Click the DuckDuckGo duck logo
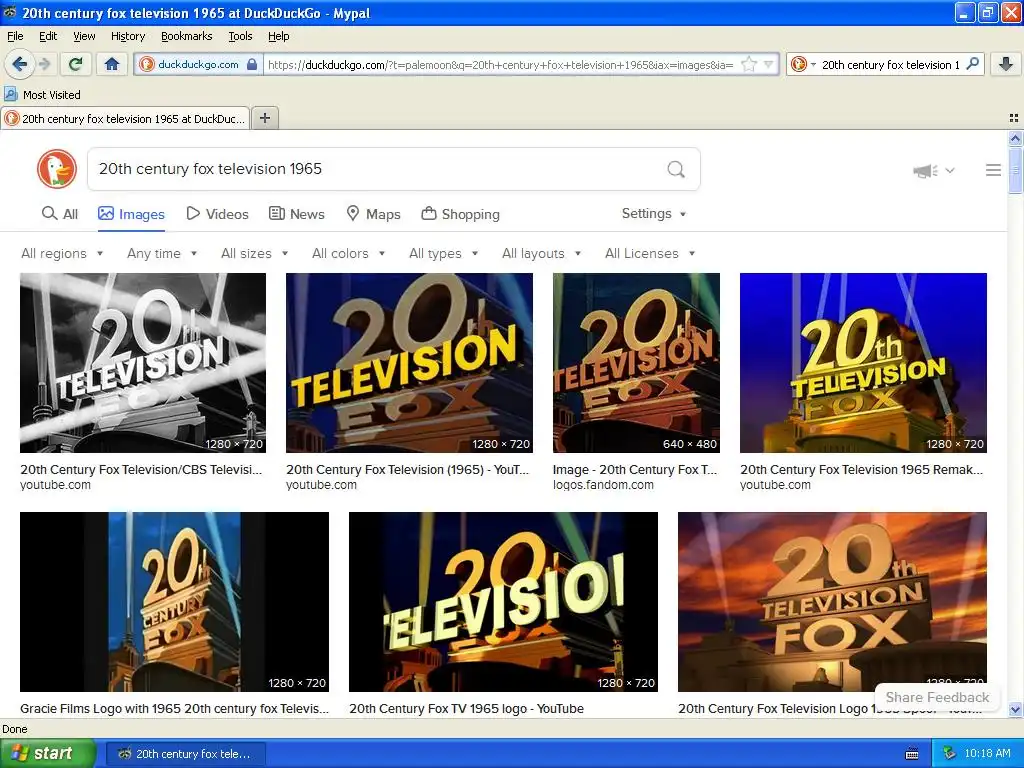The height and width of the screenshot is (768, 1024). tap(57, 168)
